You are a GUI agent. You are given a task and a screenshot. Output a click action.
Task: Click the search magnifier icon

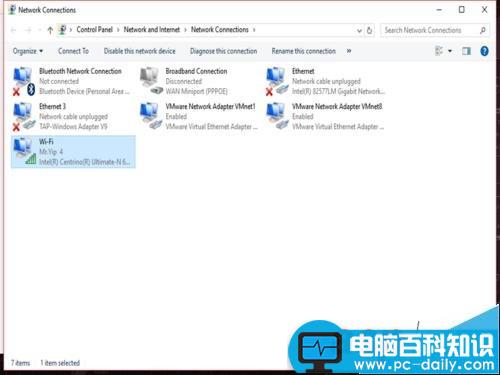(x=482, y=30)
